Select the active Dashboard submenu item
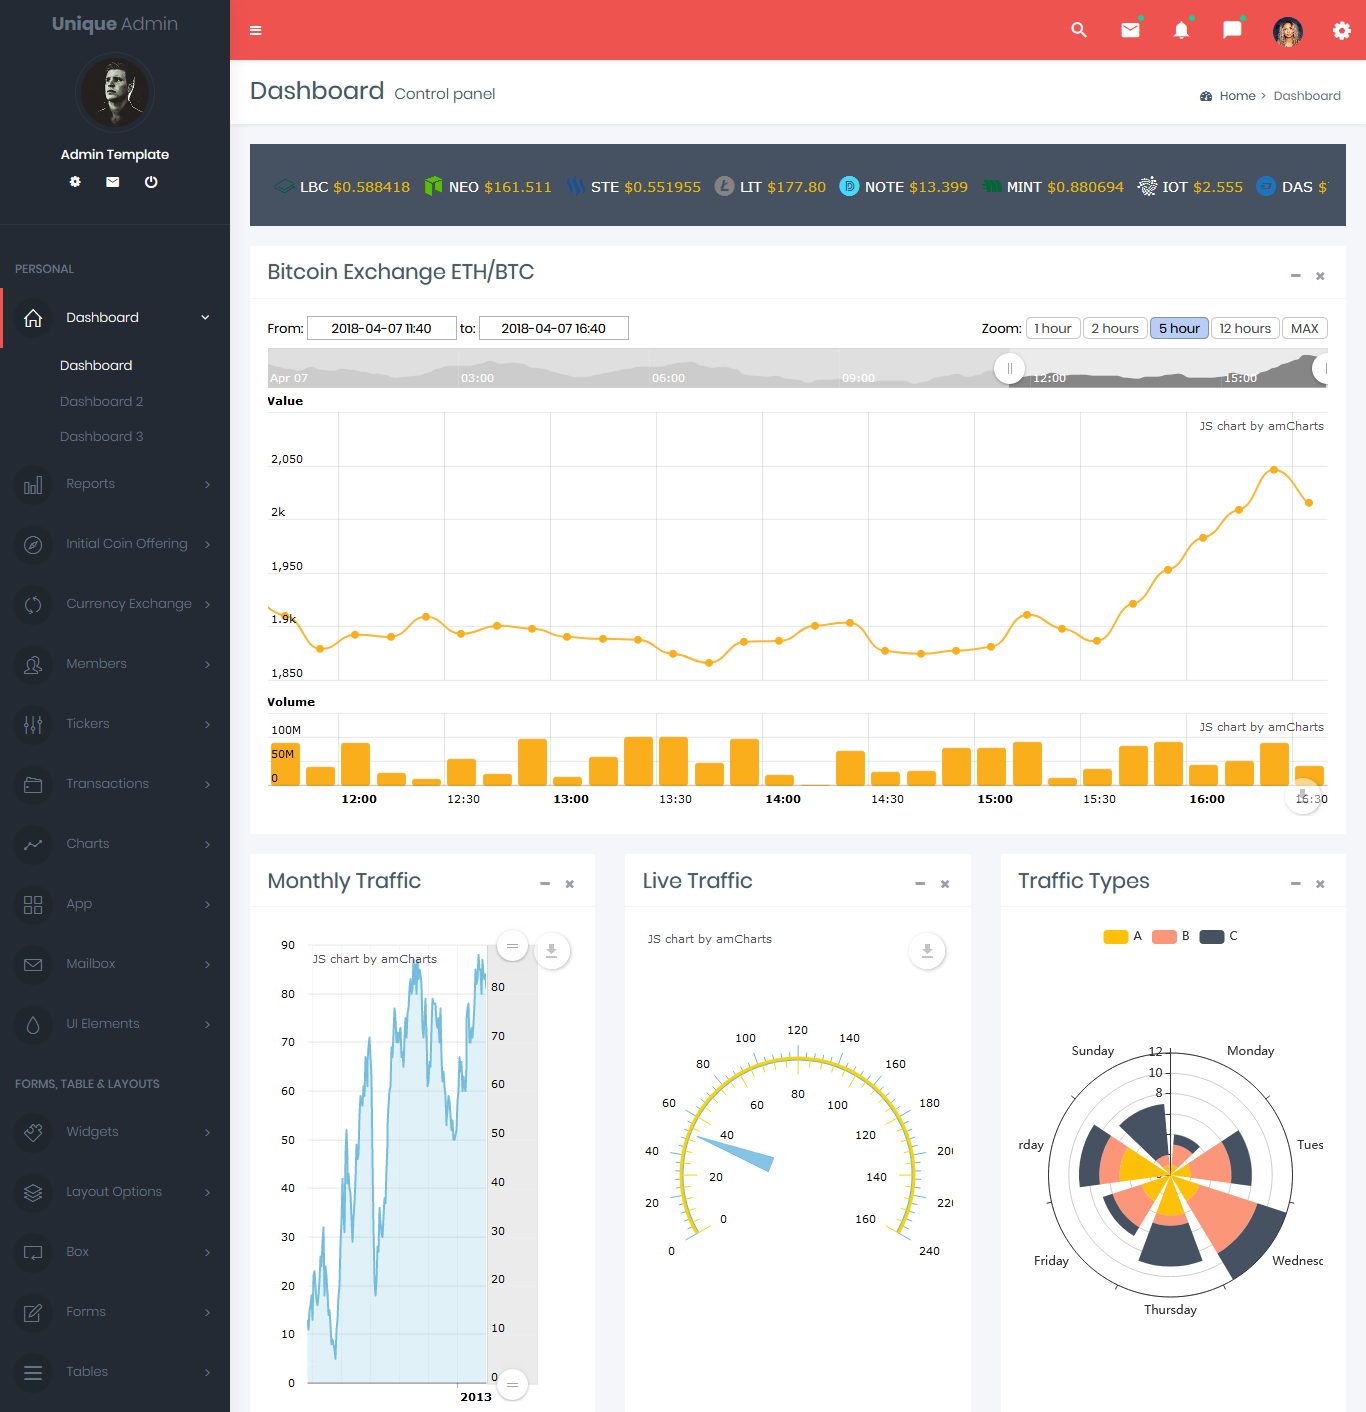1366x1412 pixels. click(96, 365)
